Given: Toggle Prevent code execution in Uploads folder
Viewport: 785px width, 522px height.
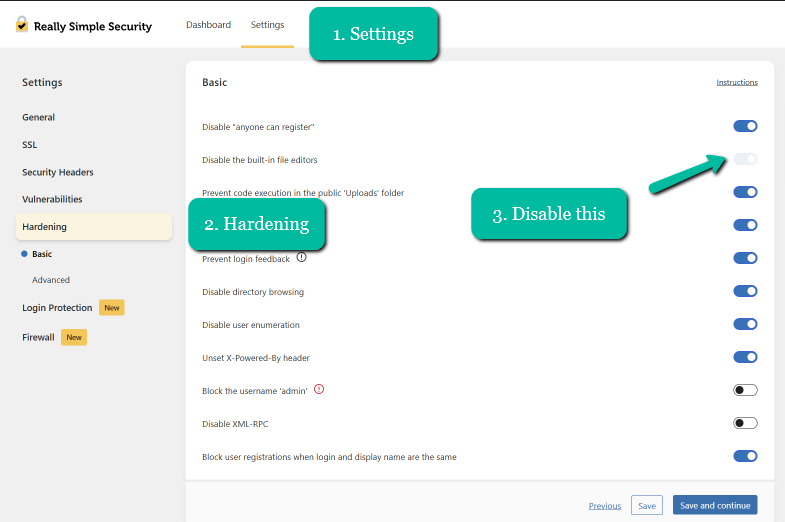Looking at the screenshot, I should click(745, 192).
